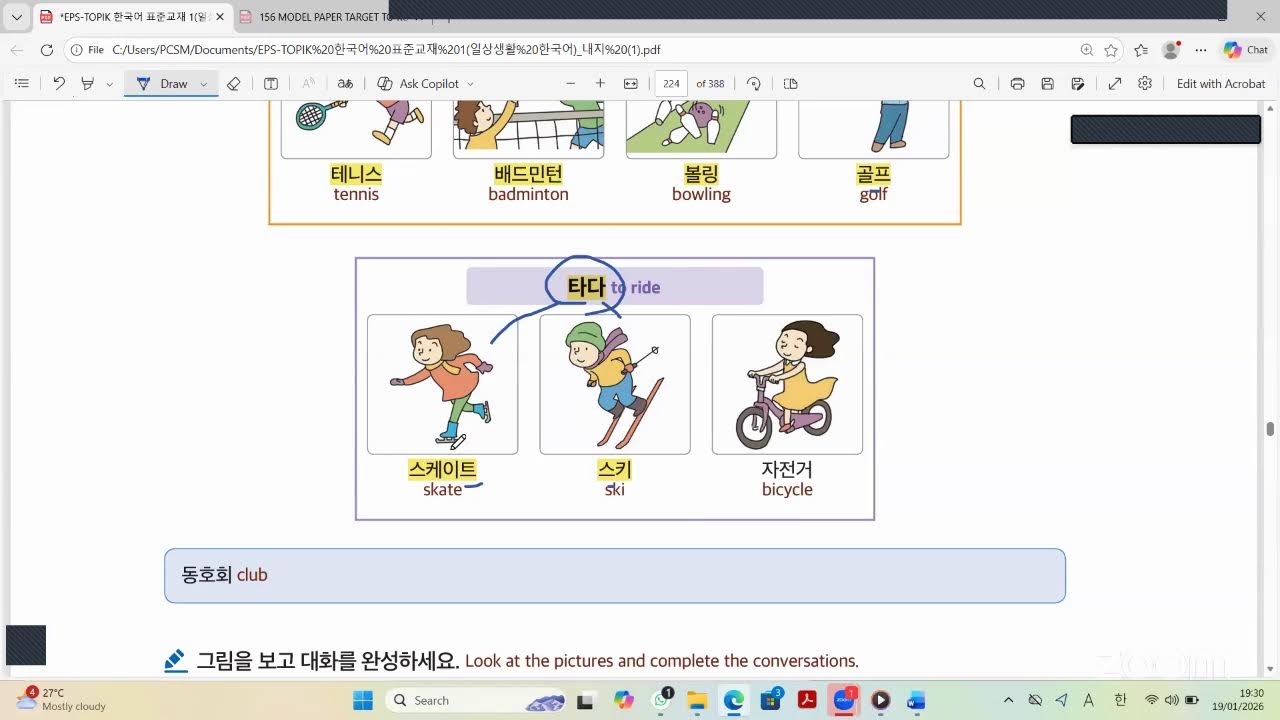Open PDF viewer settings gear

click(1145, 84)
